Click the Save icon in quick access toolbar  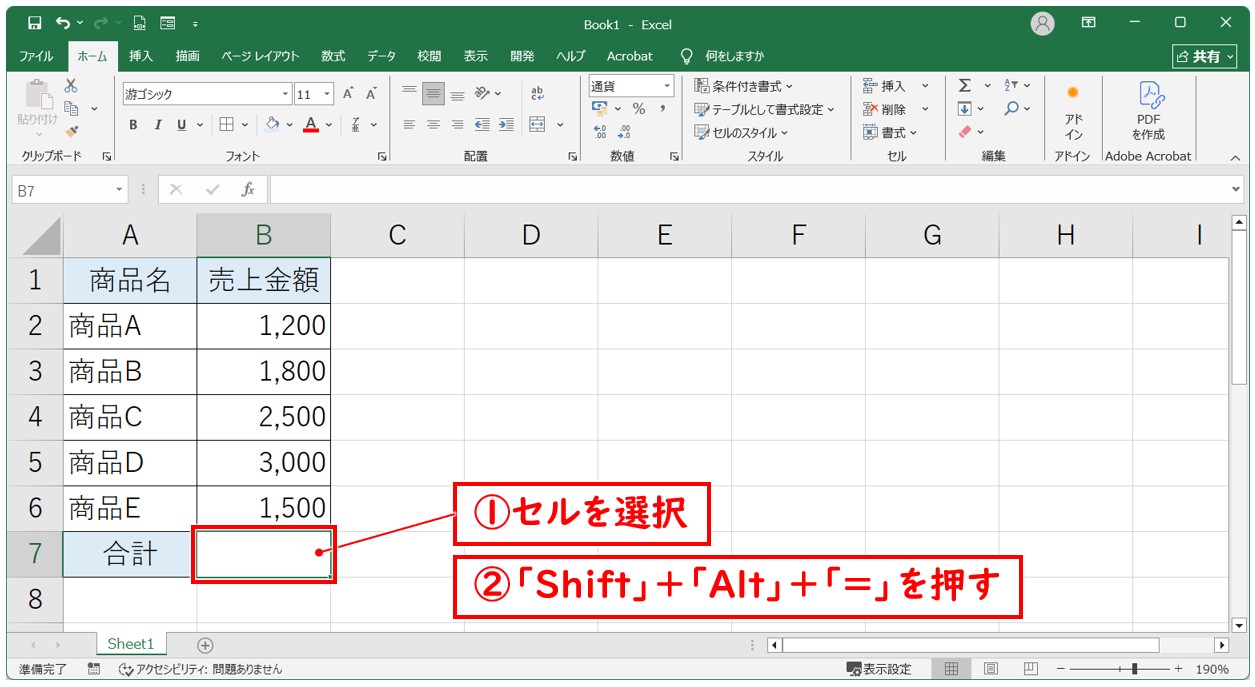coord(35,23)
